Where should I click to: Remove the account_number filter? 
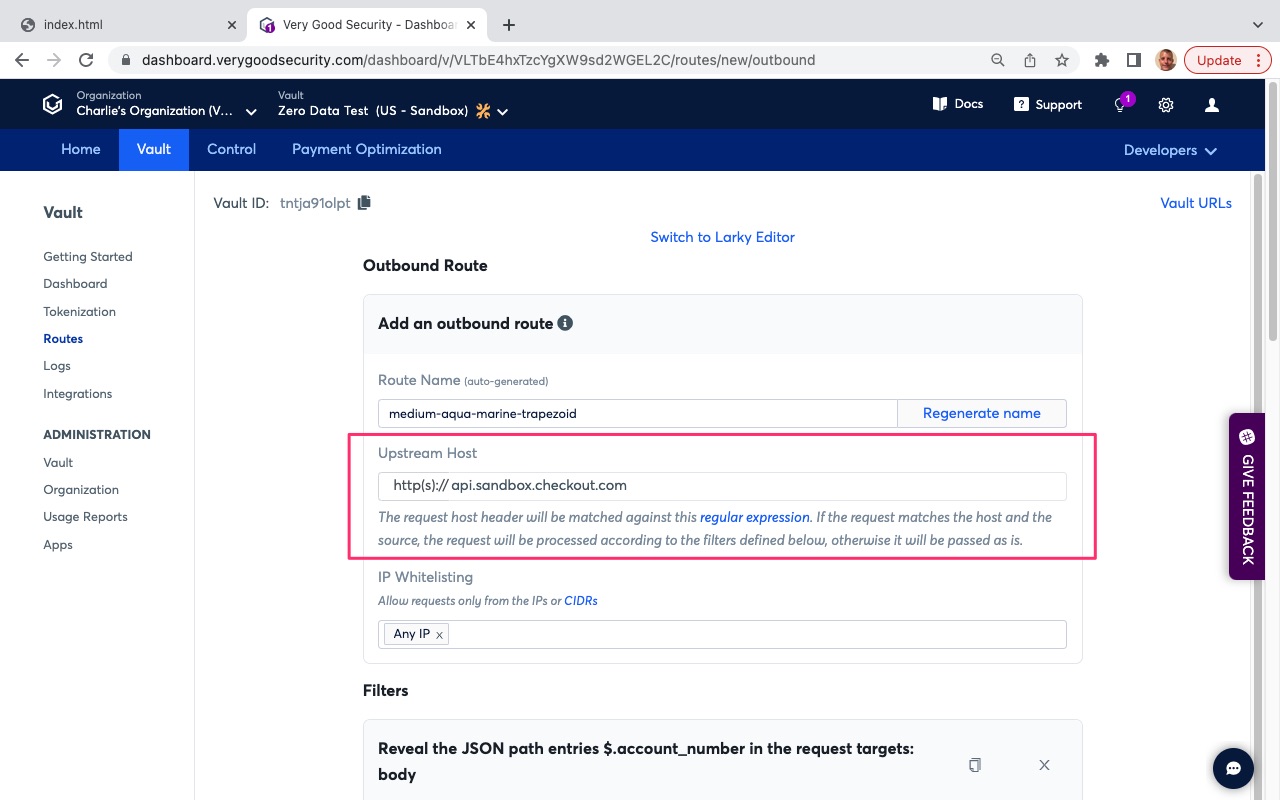(1044, 765)
